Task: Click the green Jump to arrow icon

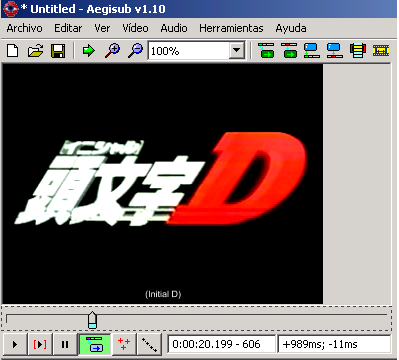Action: click(x=89, y=51)
